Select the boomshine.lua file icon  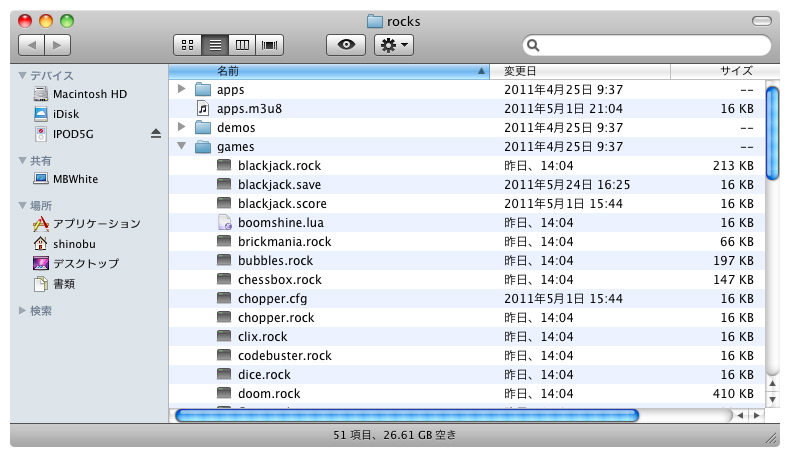[x=224, y=223]
